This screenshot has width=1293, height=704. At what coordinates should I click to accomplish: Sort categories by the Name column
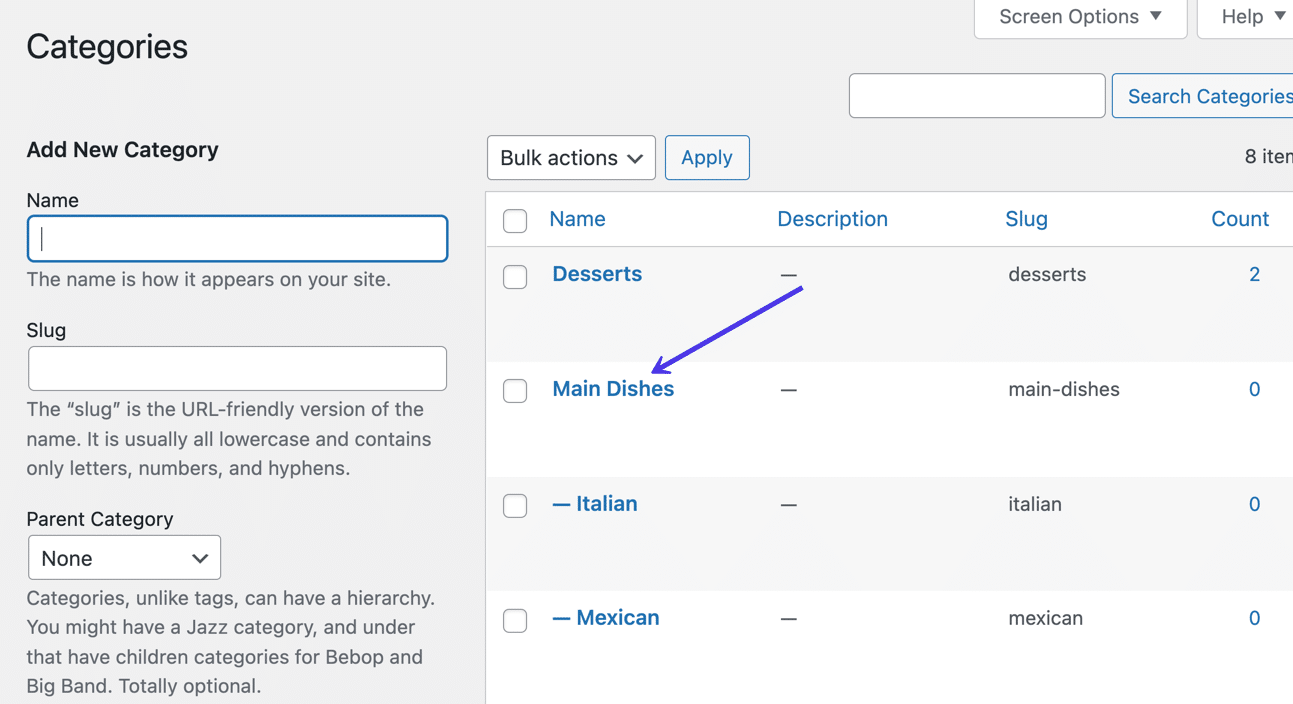(x=576, y=218)
